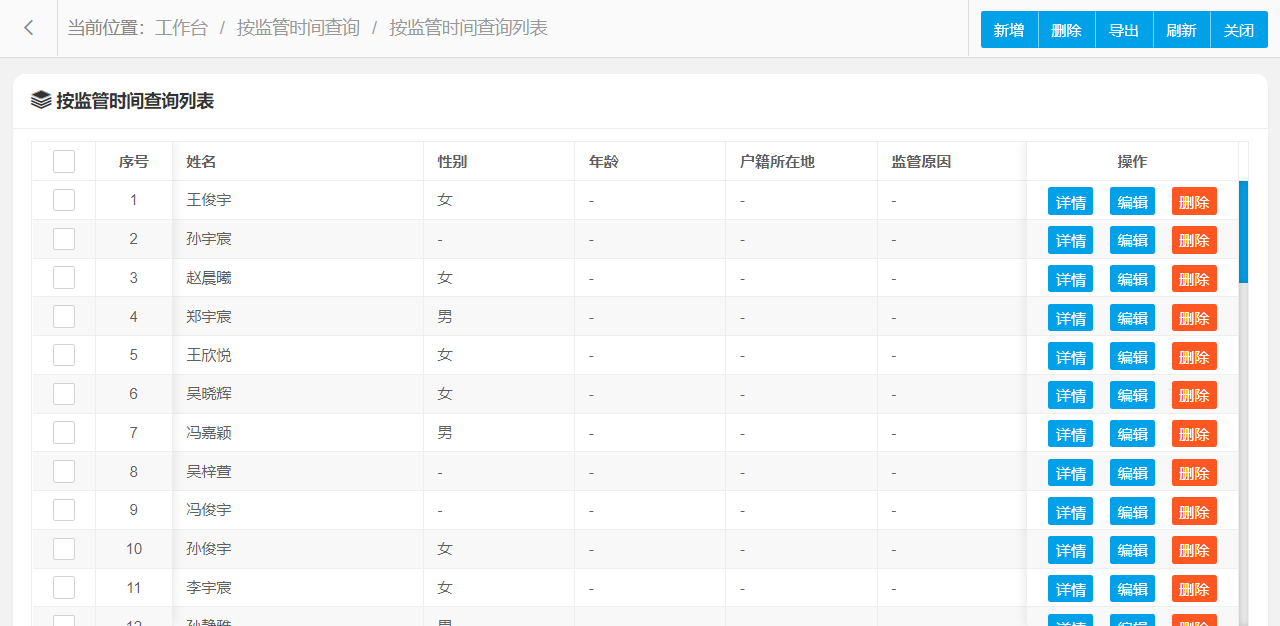
Task: Open 详情 for 王俊宇
Action: pyautogui.click(x=1070, y=201)
